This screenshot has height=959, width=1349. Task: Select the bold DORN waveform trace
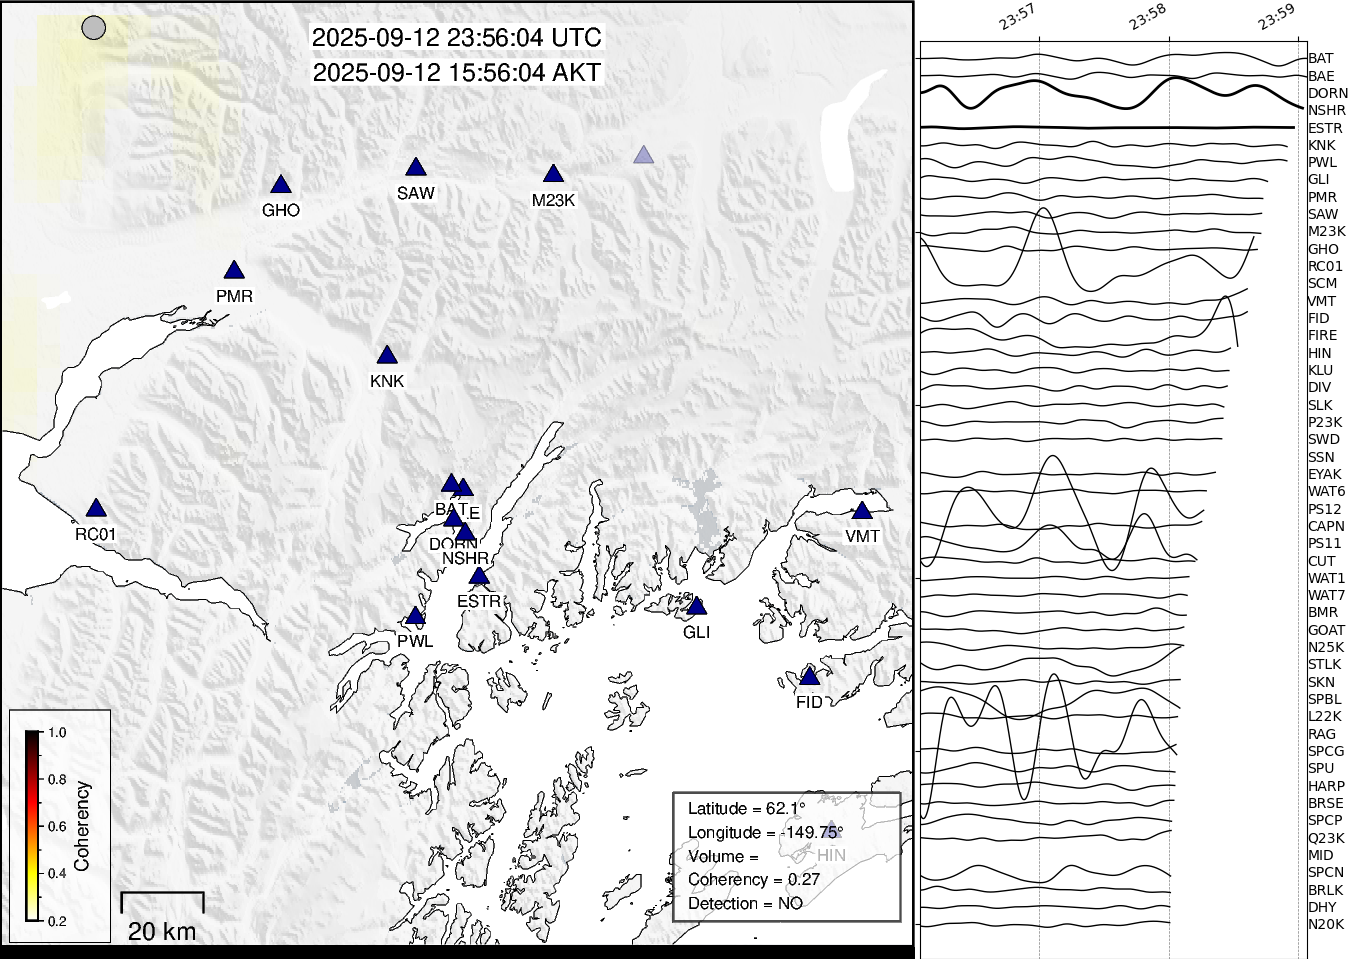point(1113,93)
